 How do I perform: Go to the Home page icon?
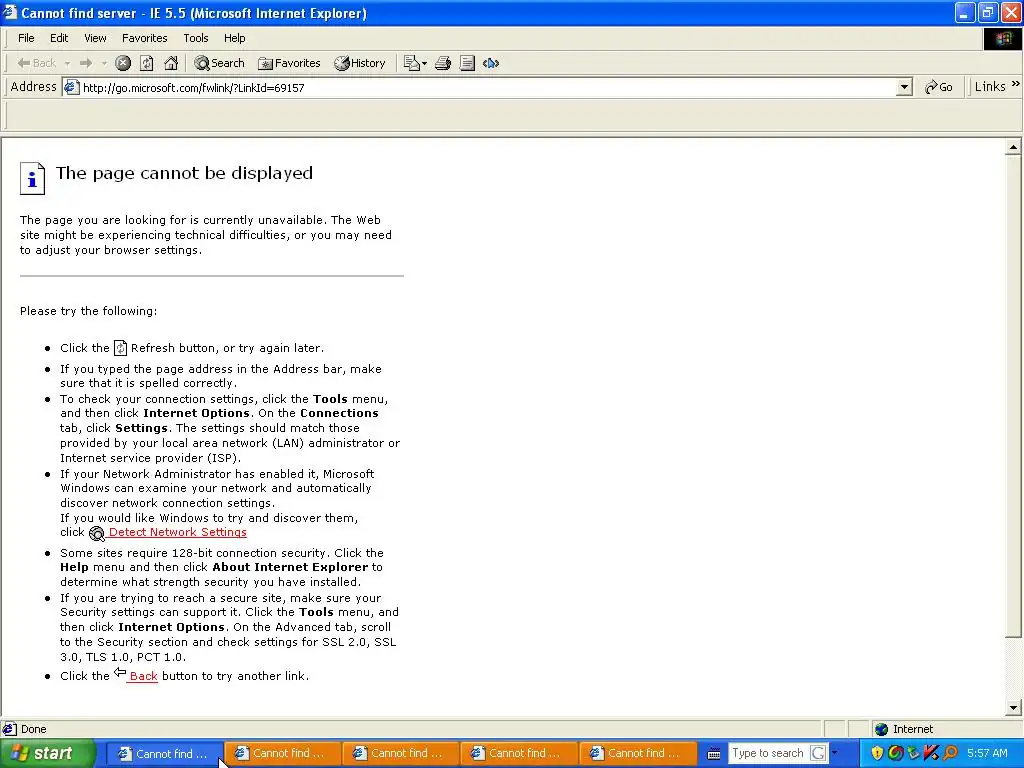pyautogui.click(x=171, y=63)
